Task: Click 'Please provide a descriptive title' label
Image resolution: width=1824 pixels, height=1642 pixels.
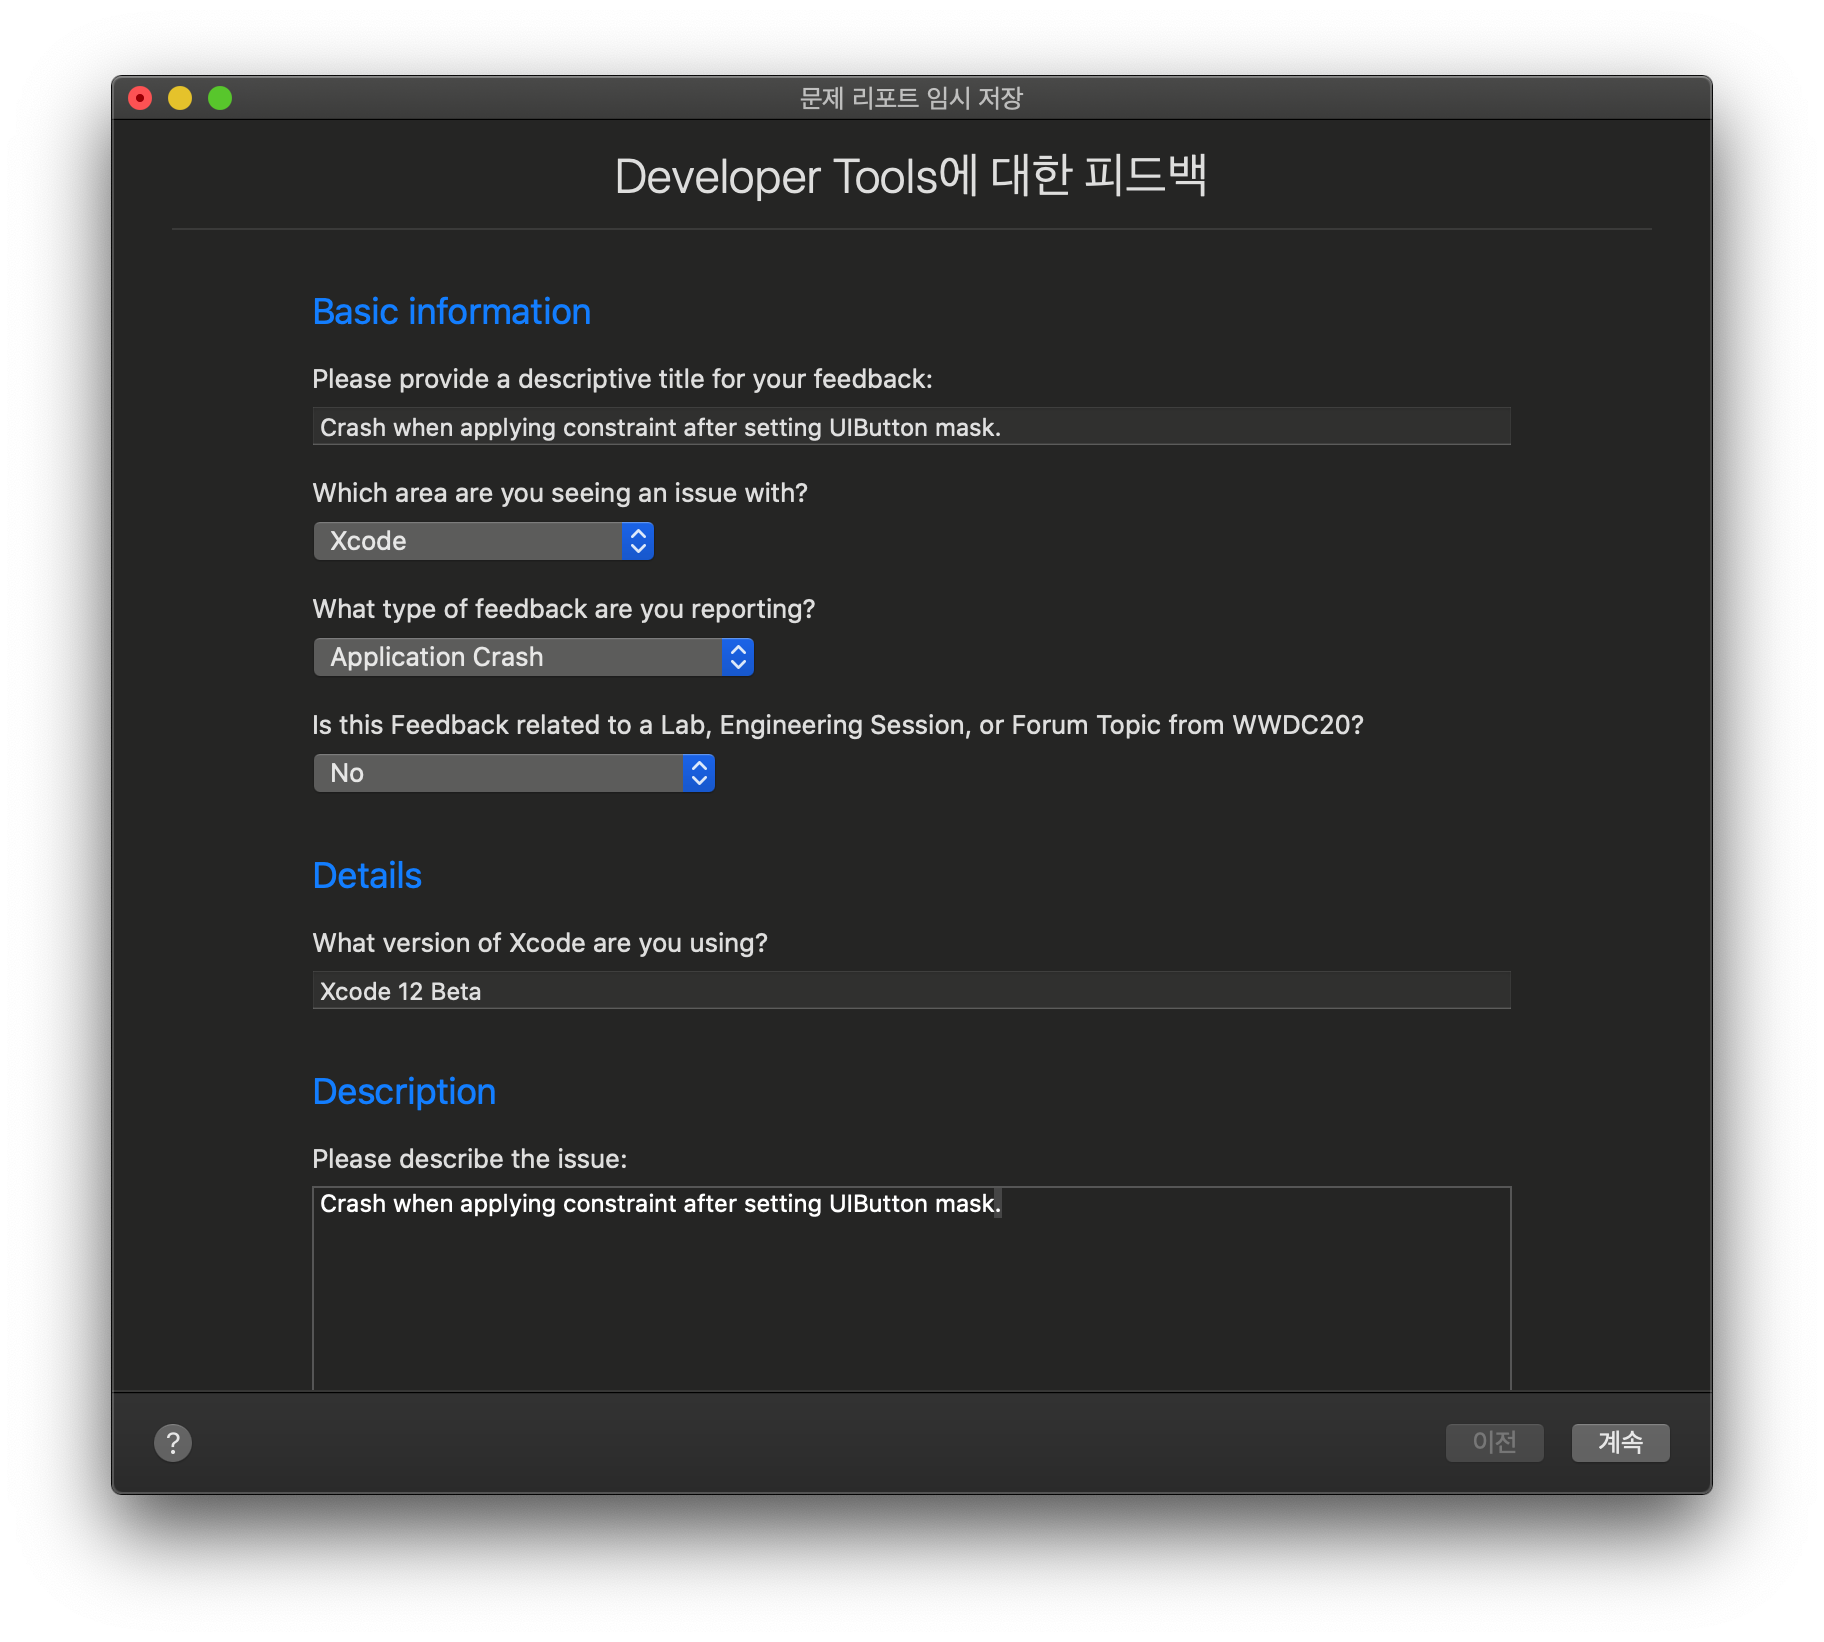Action: pos(622,379)
